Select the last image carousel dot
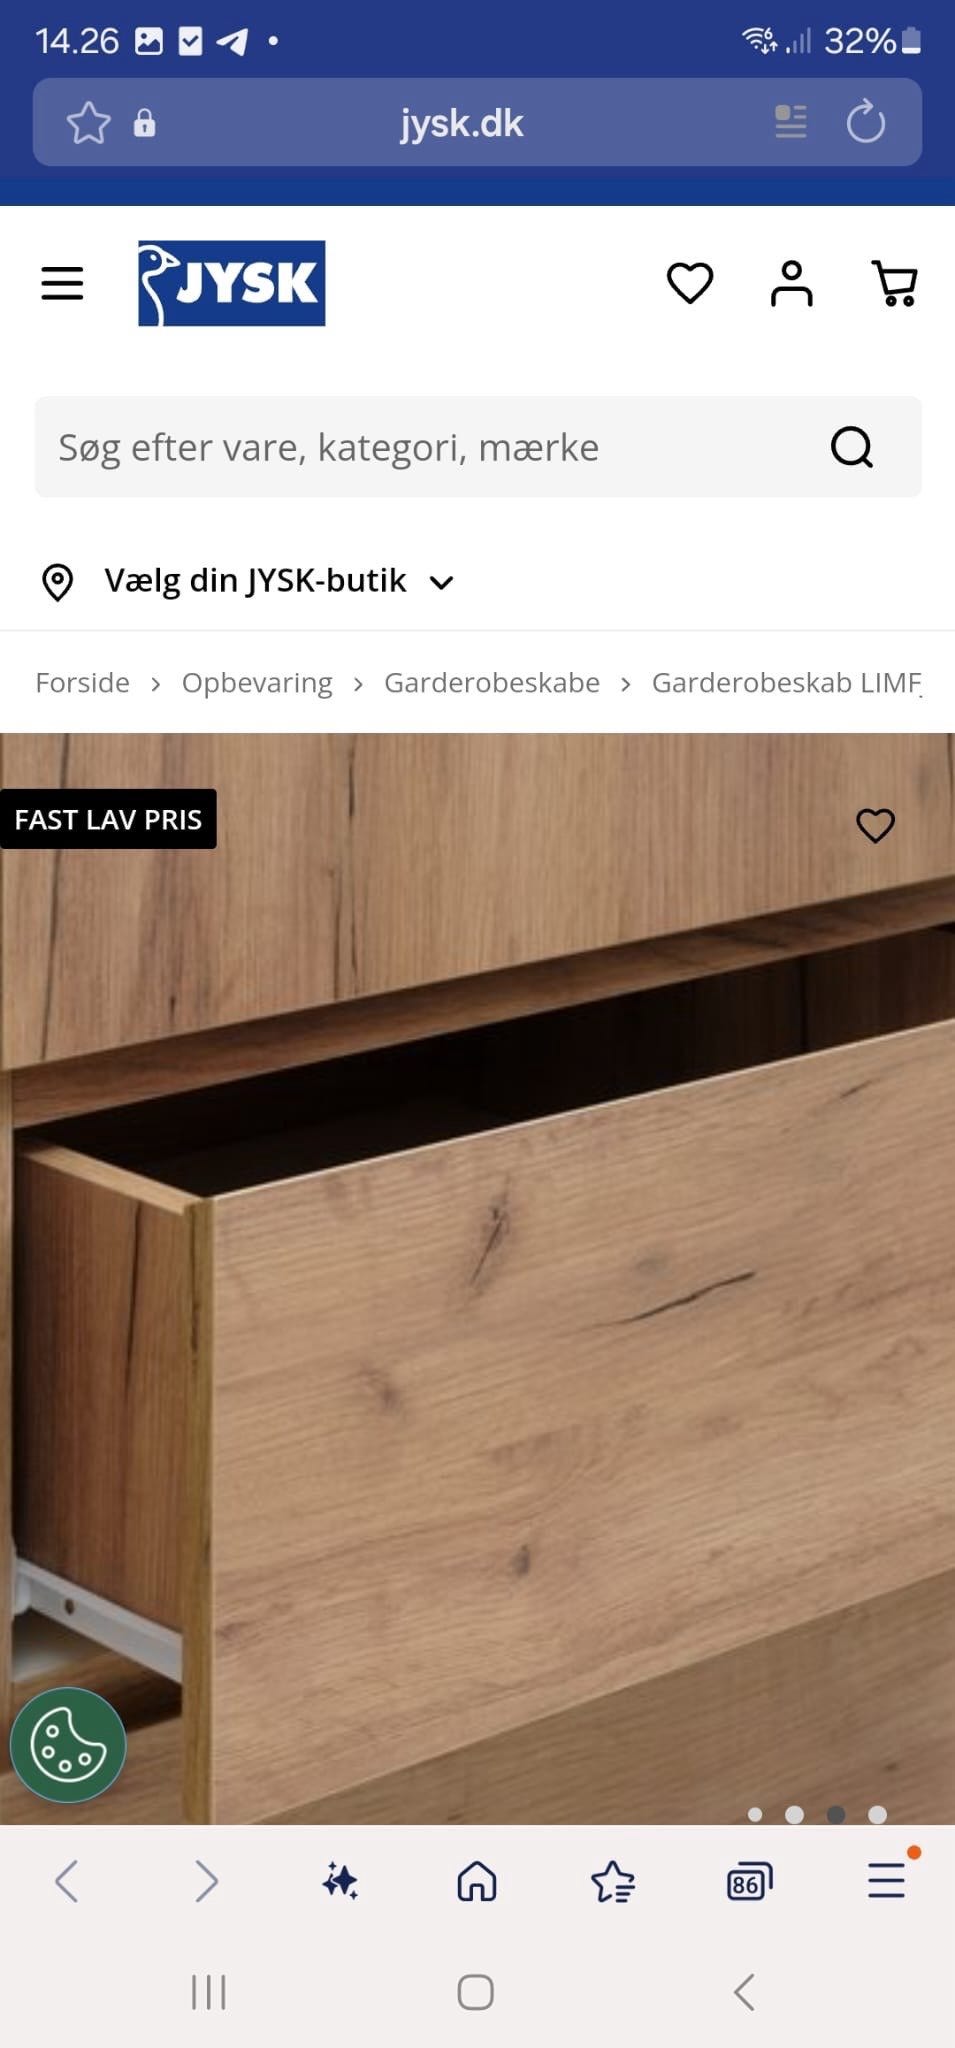Viewport: 955px width, 2048px height. [877, 1814]
